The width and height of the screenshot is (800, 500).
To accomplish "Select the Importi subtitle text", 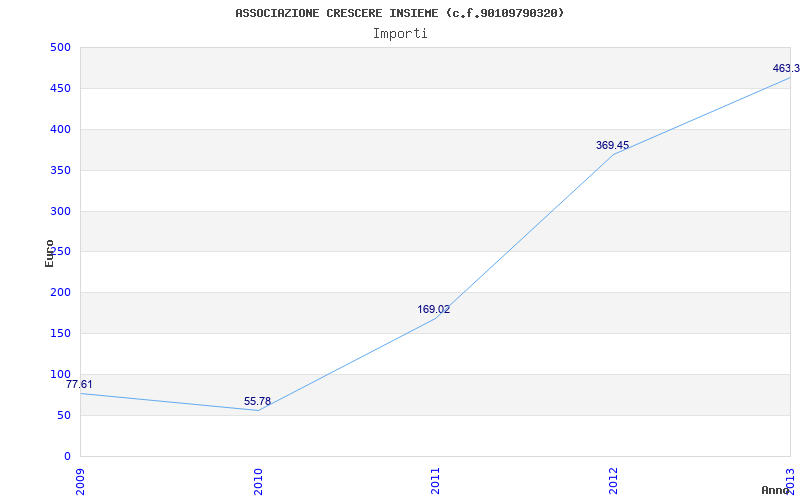I will pos(399,34).
